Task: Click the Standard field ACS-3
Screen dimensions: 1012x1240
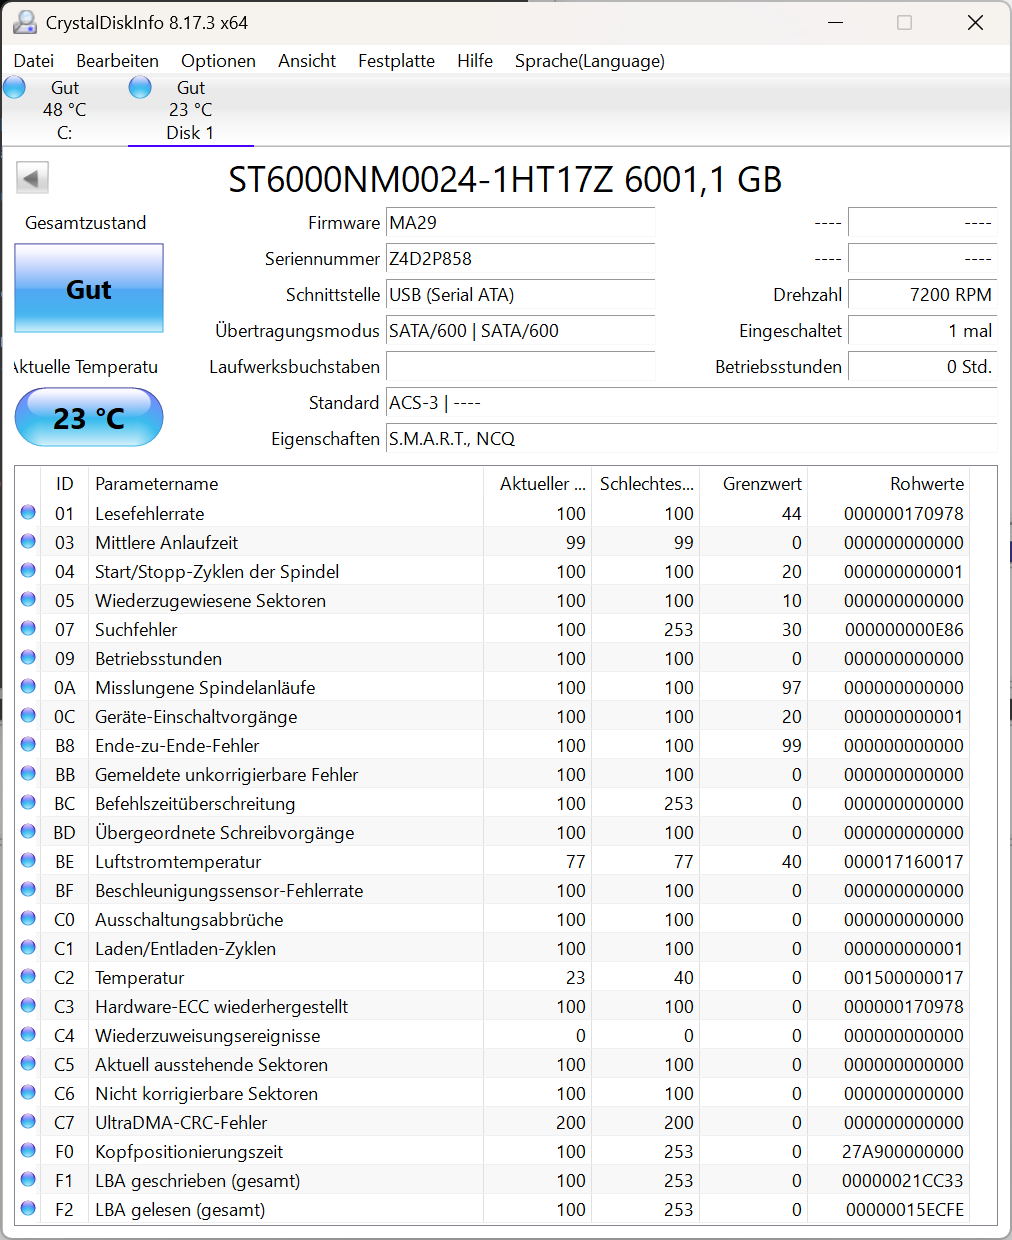Action: tap(691, 403)
